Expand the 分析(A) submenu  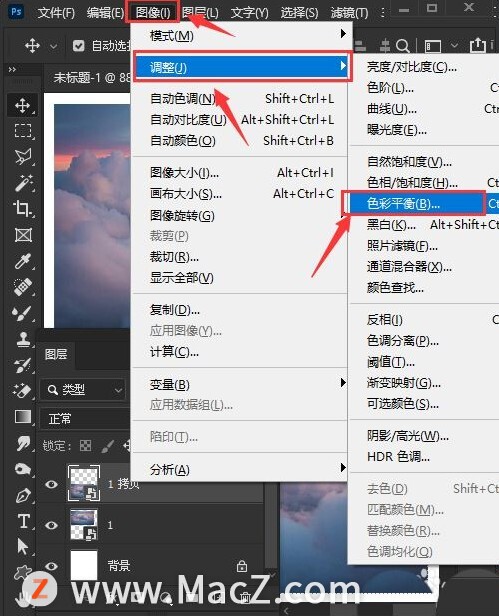pos(239,469)
